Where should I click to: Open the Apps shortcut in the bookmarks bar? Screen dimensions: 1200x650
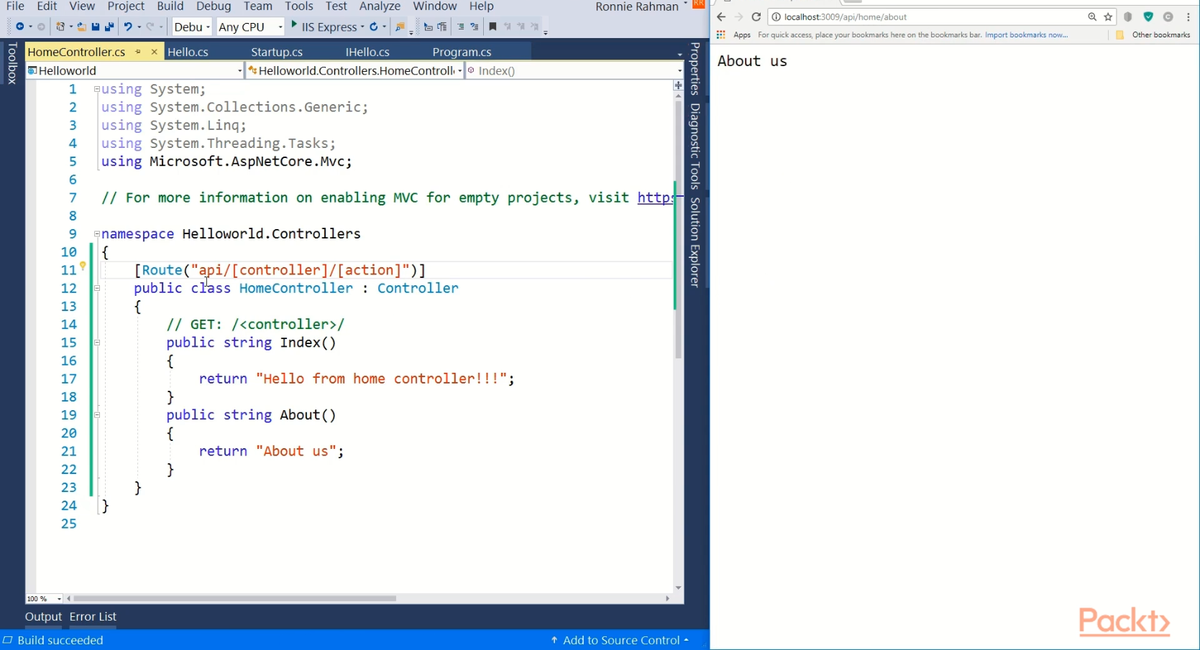734,35
